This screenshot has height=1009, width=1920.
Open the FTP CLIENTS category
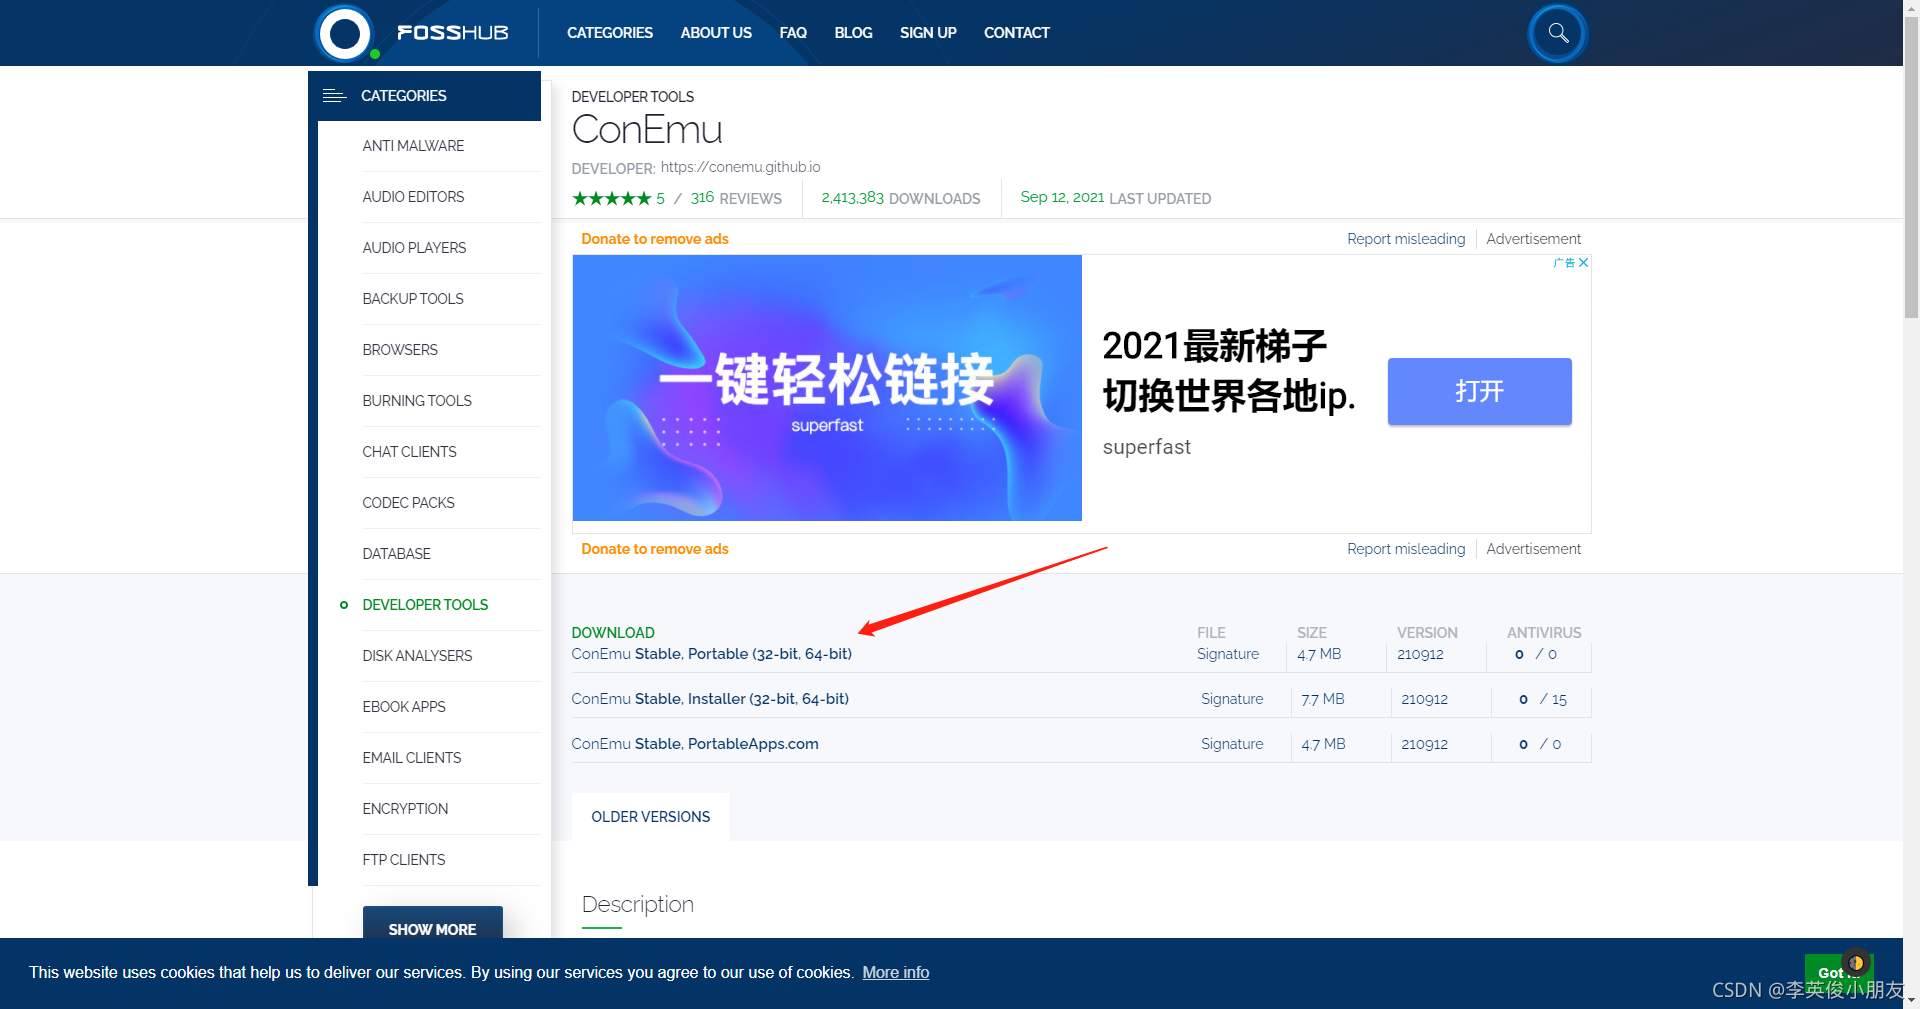pyautogui.click(x=404, y=860)
